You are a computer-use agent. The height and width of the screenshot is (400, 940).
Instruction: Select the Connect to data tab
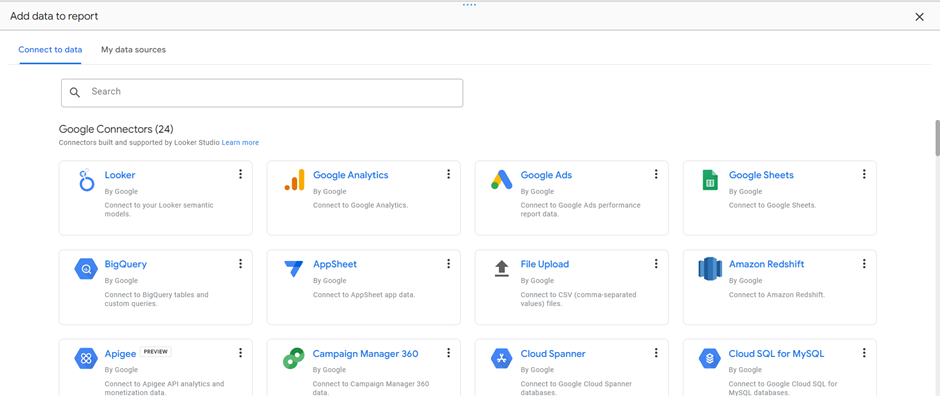point(50,50)
